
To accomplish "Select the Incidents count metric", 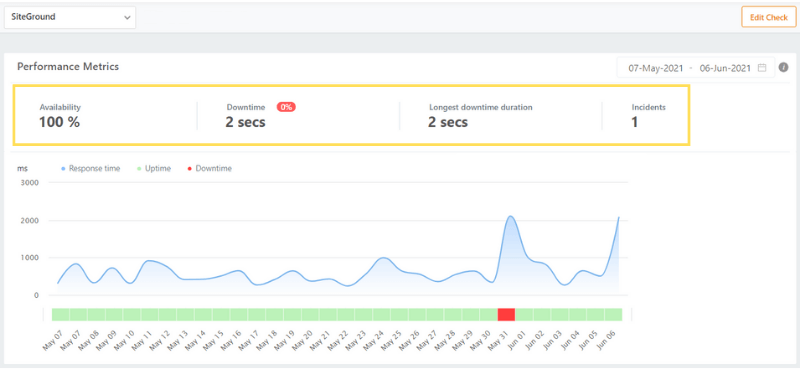I will coord(648,116).
